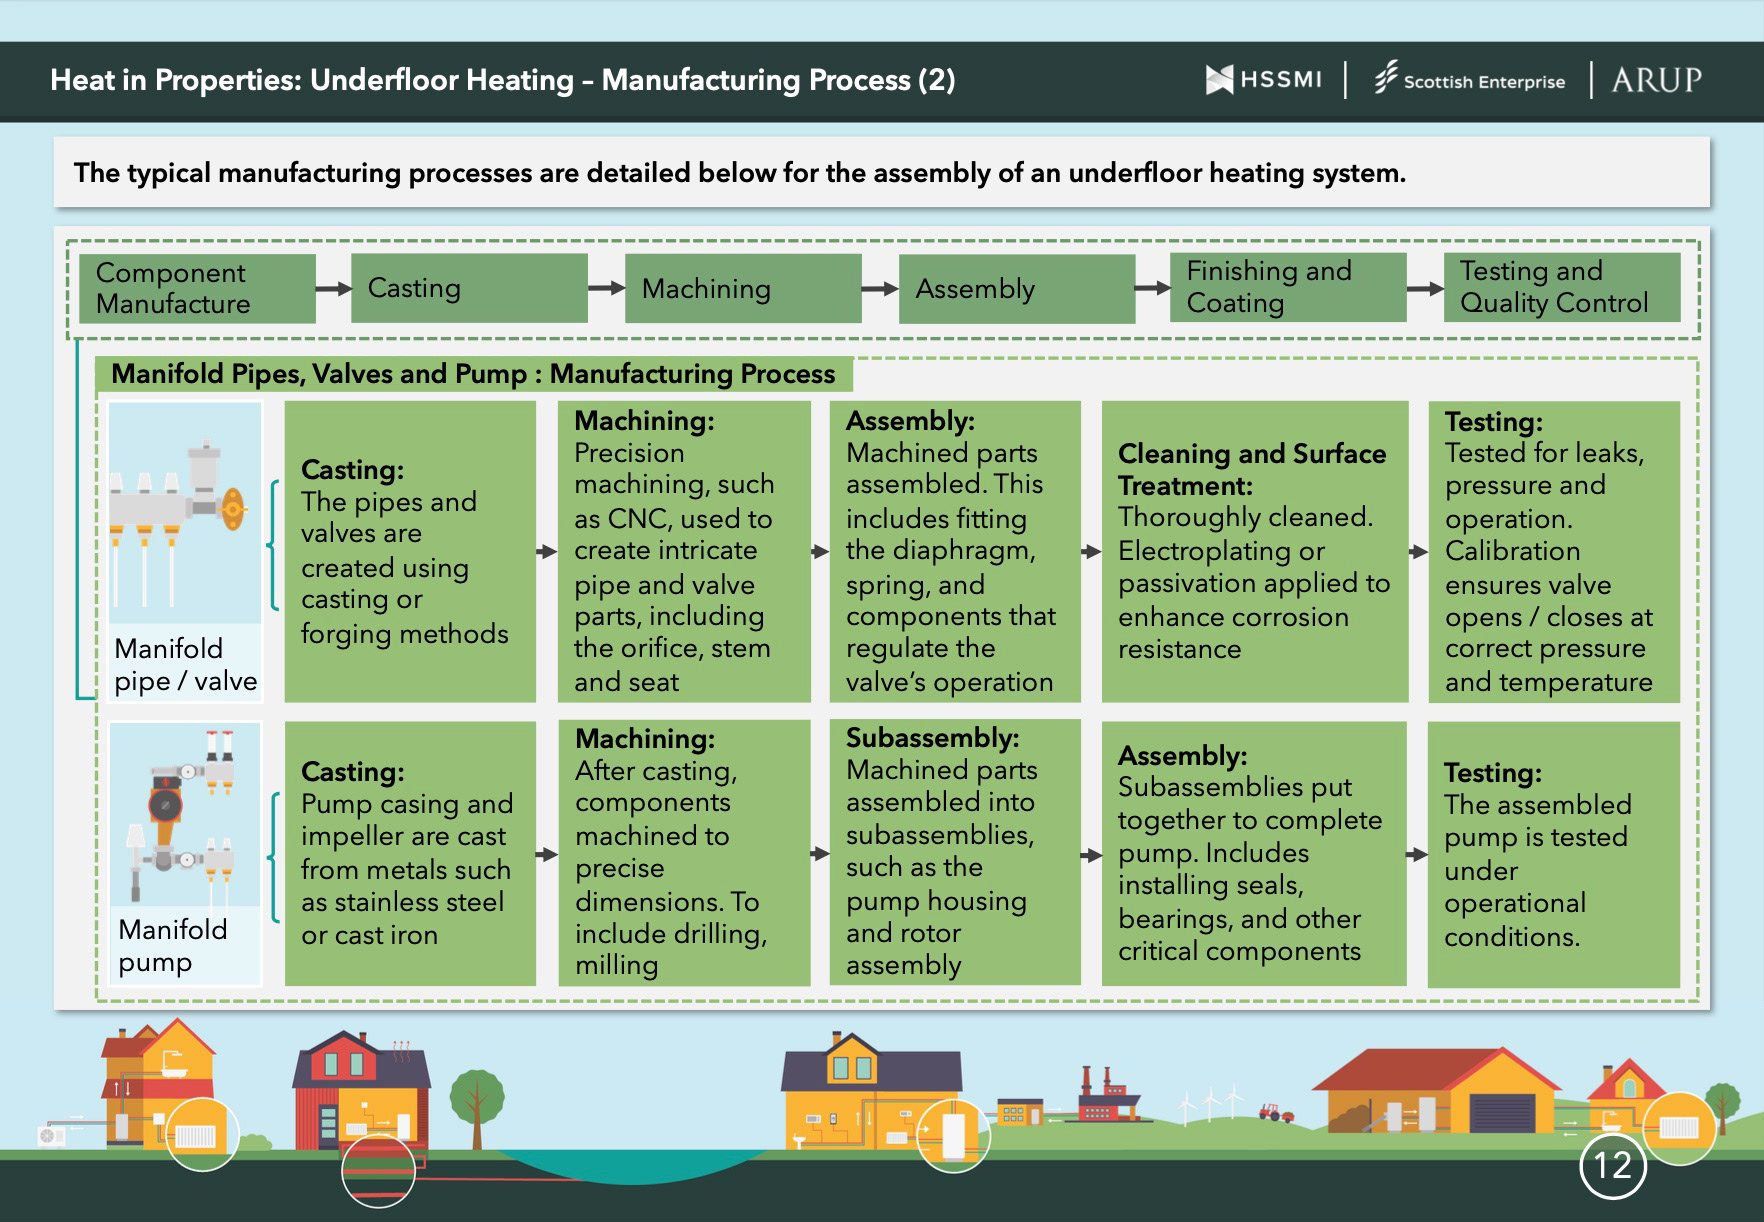Click the hot water cylinder circle icon

tap(953, 1135)
